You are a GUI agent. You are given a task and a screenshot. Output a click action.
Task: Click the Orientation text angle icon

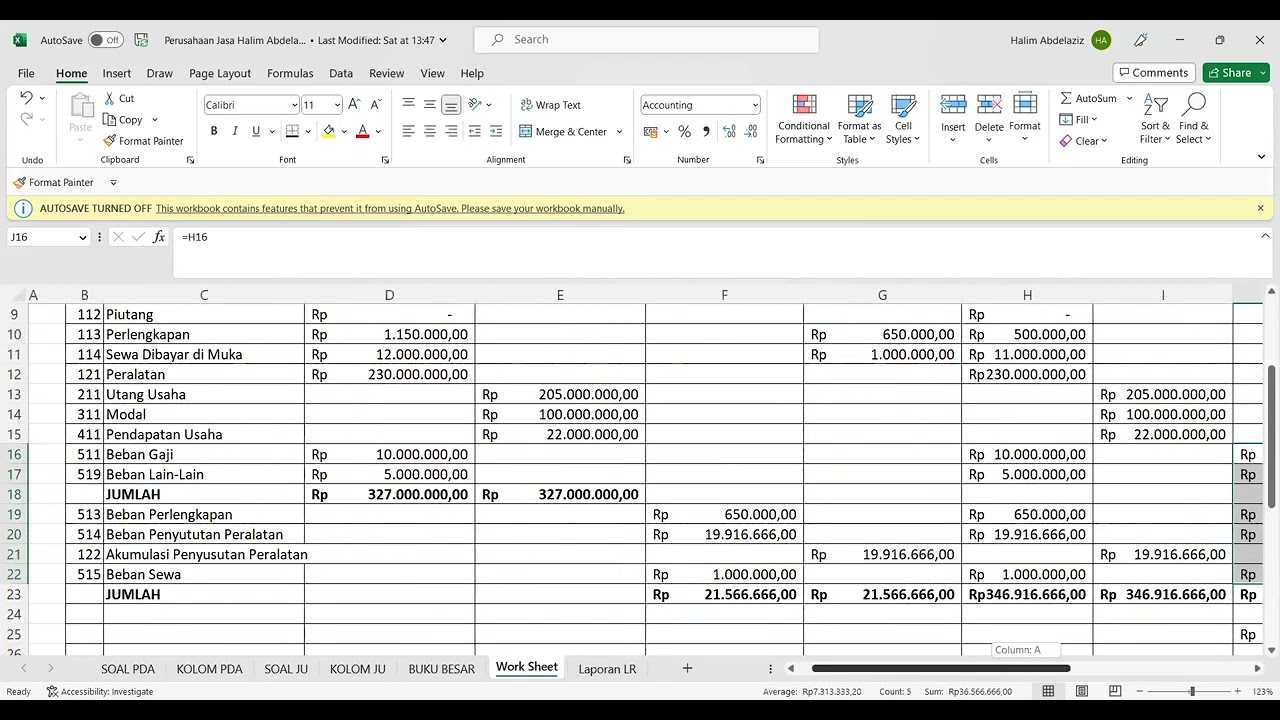(475, 104)
